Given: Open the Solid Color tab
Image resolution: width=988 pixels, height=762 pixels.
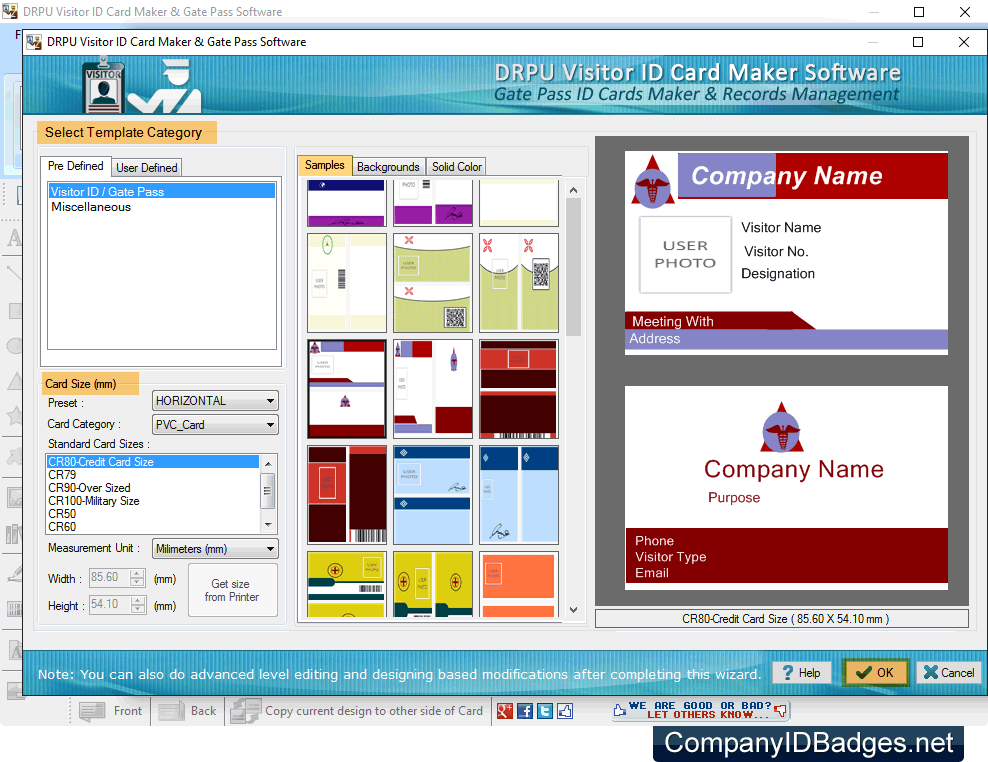Looking at the screenshot, I should [457, 167].
